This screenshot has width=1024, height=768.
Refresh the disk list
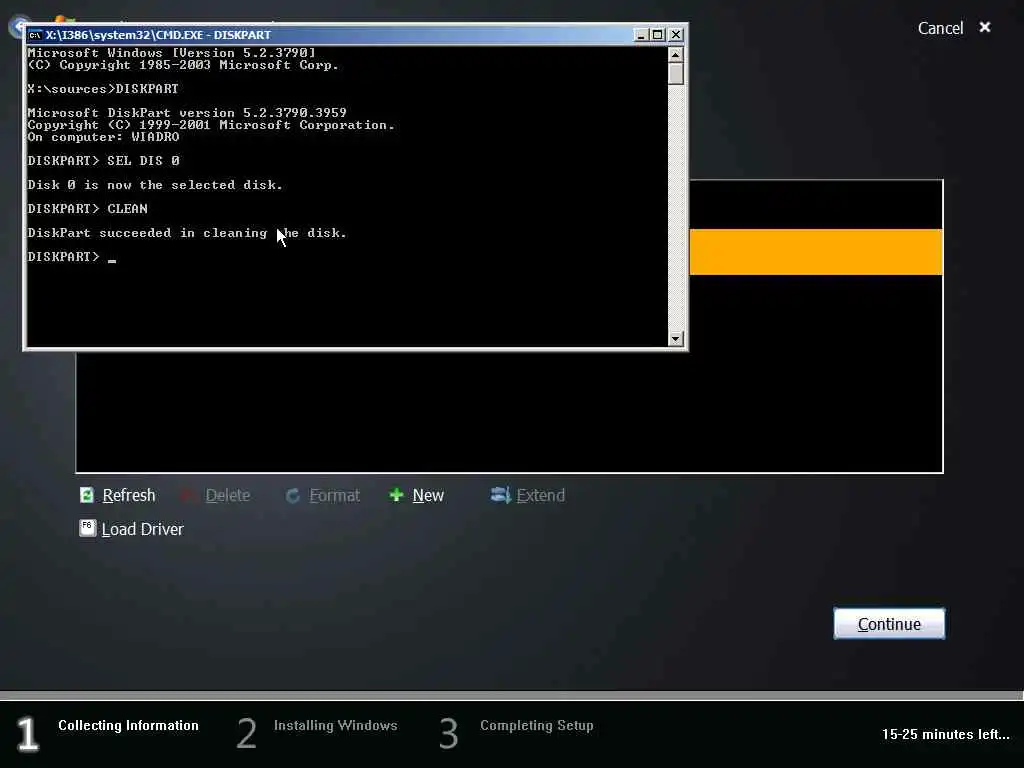pos(129,496)
